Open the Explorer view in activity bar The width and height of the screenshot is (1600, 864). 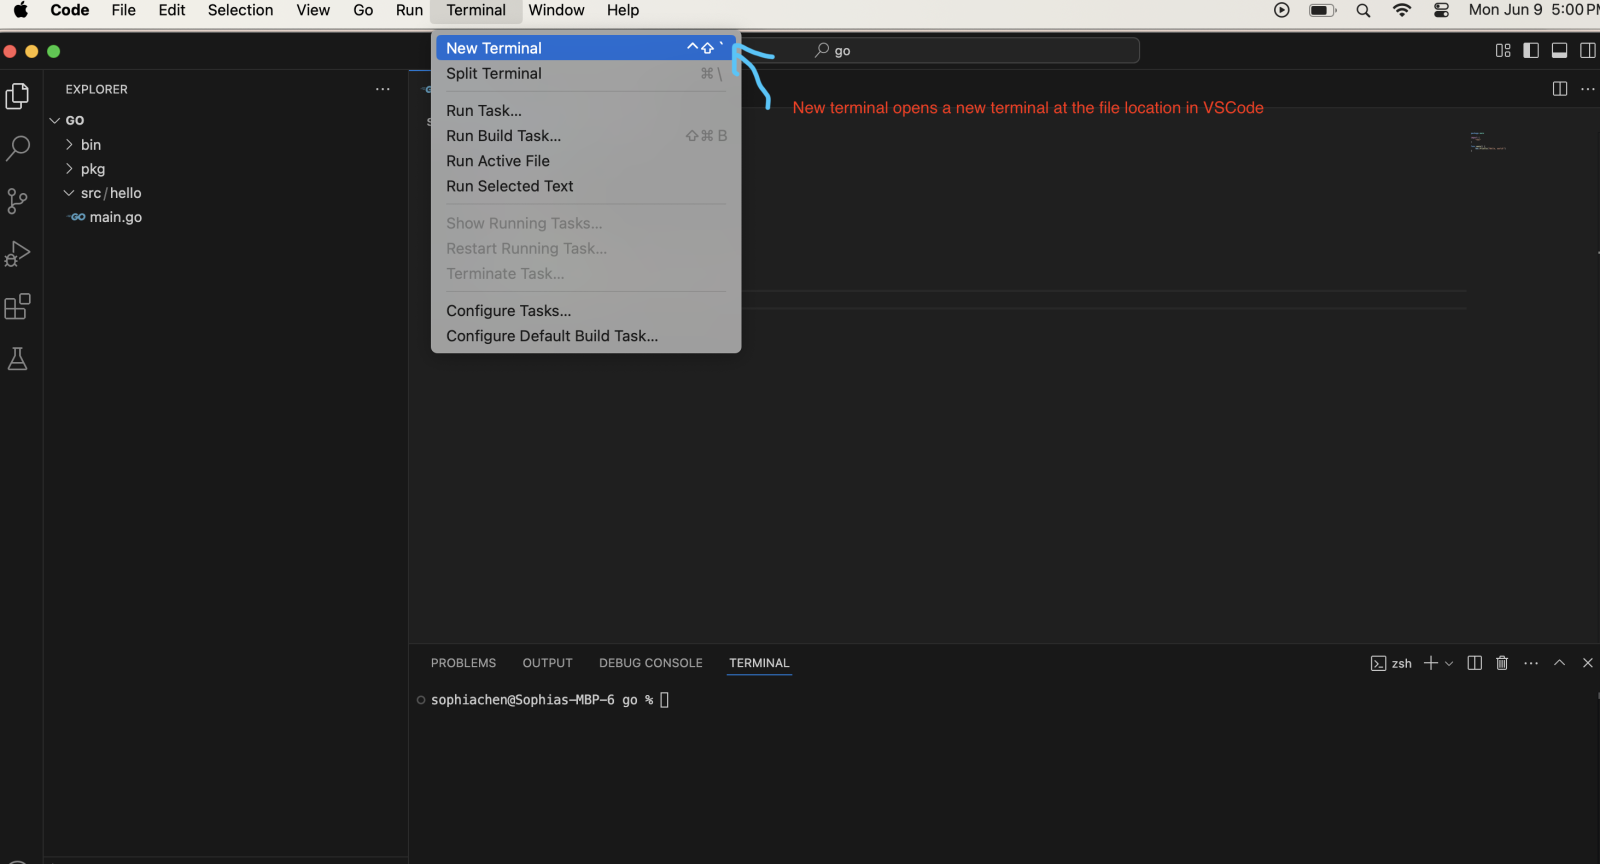pyautogui.click(x=18, y=96)
